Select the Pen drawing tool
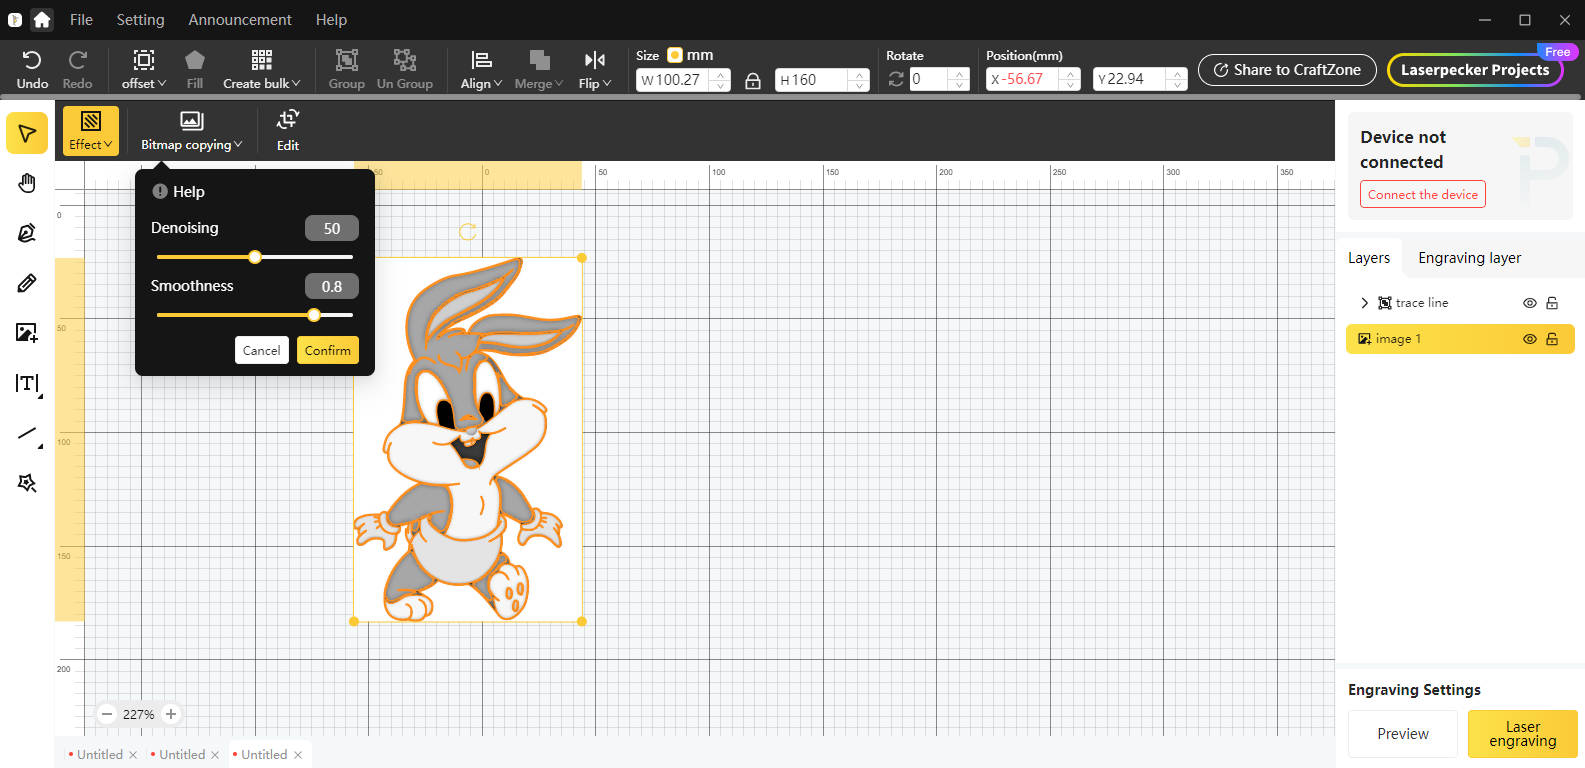Viewport: 1585px width, 768px height. pos(27,233)
